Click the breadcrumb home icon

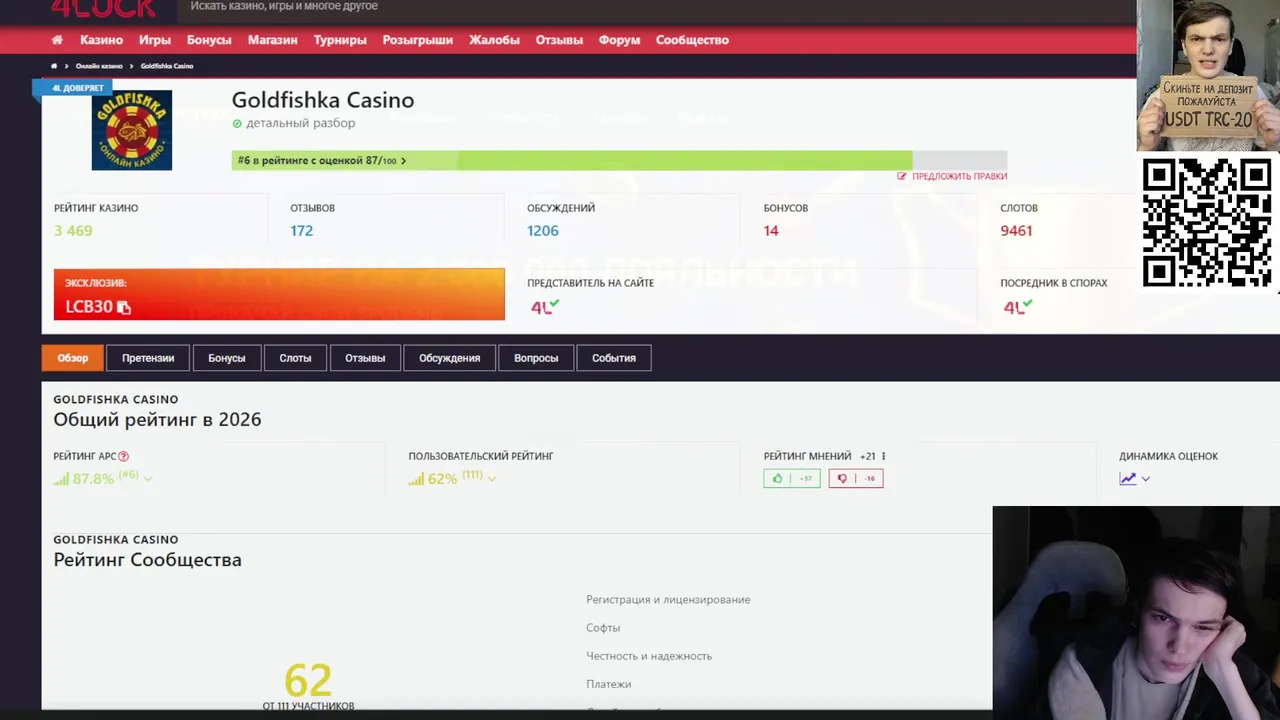54,66
